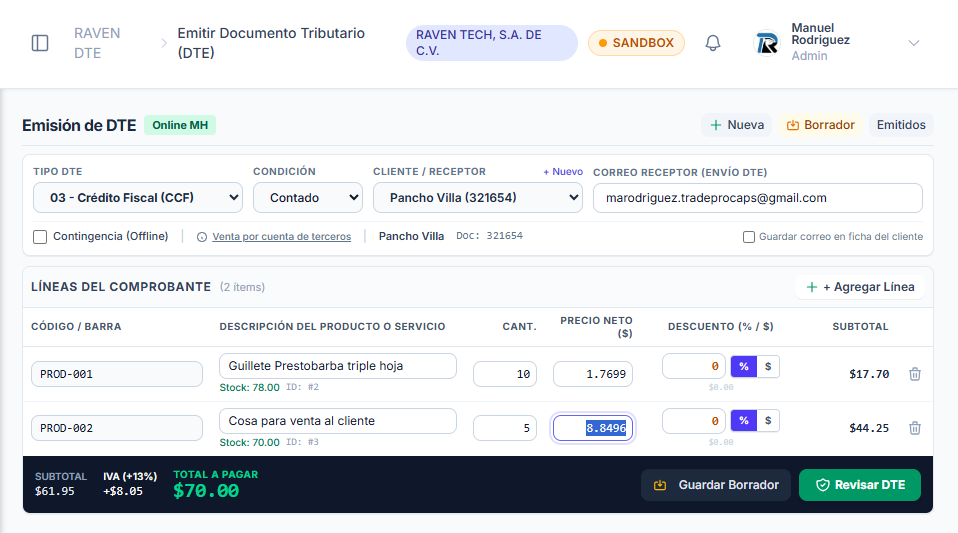This screenshot has width=958, height=533.
Task: Click the breadcrumb chevron after RAVEN DTE
Action: point(164,43)
